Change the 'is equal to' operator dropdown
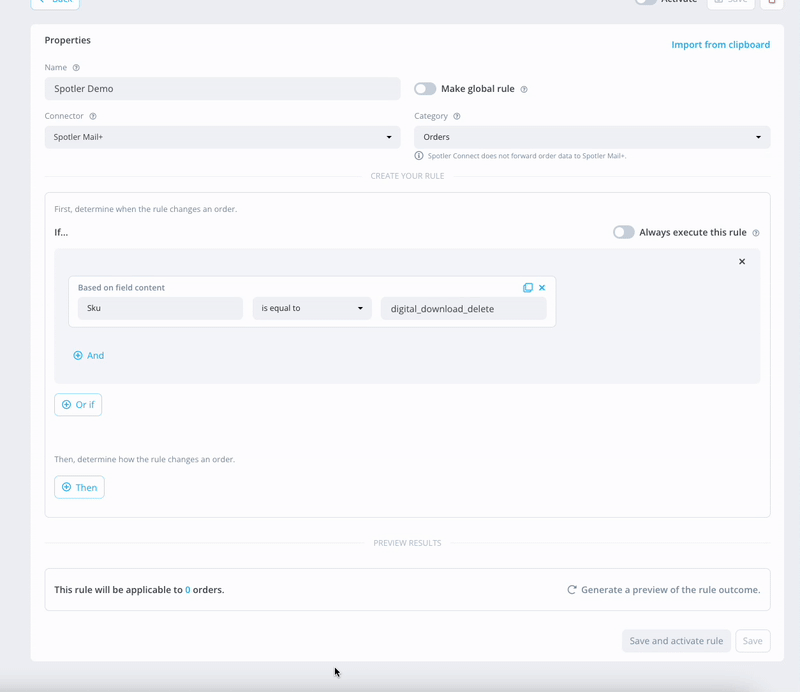 pyautogui.click(x=312, y=308)
